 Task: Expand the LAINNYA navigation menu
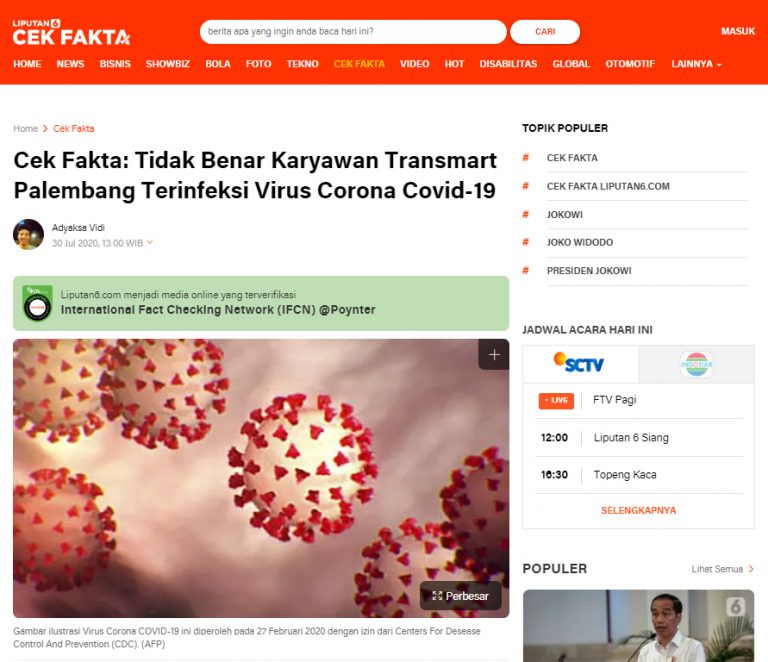pyautogui.click(x=696, y=64)
